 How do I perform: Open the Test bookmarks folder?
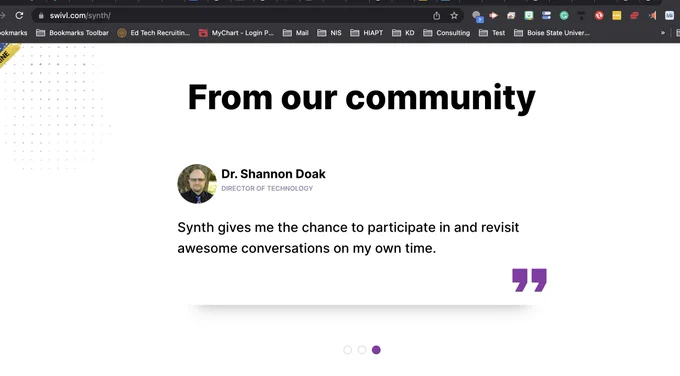(x=492, y=33)
